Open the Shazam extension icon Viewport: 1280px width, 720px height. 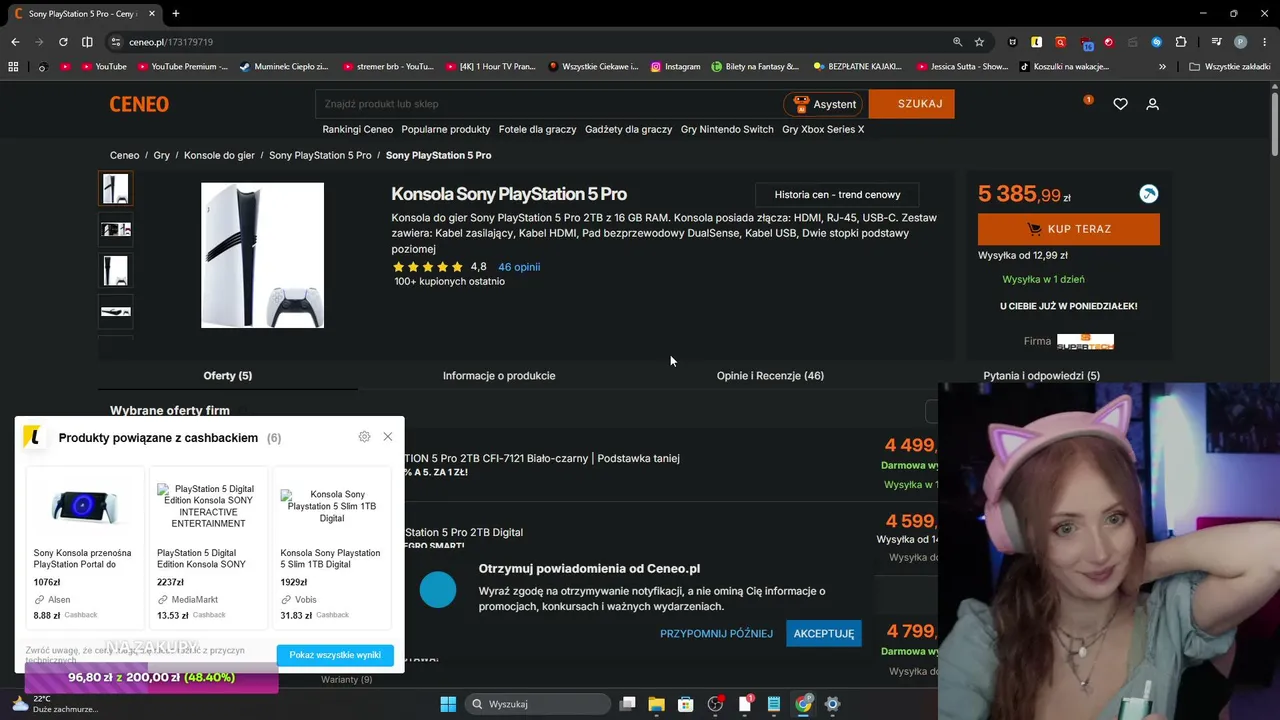[x=1157, y=42]
